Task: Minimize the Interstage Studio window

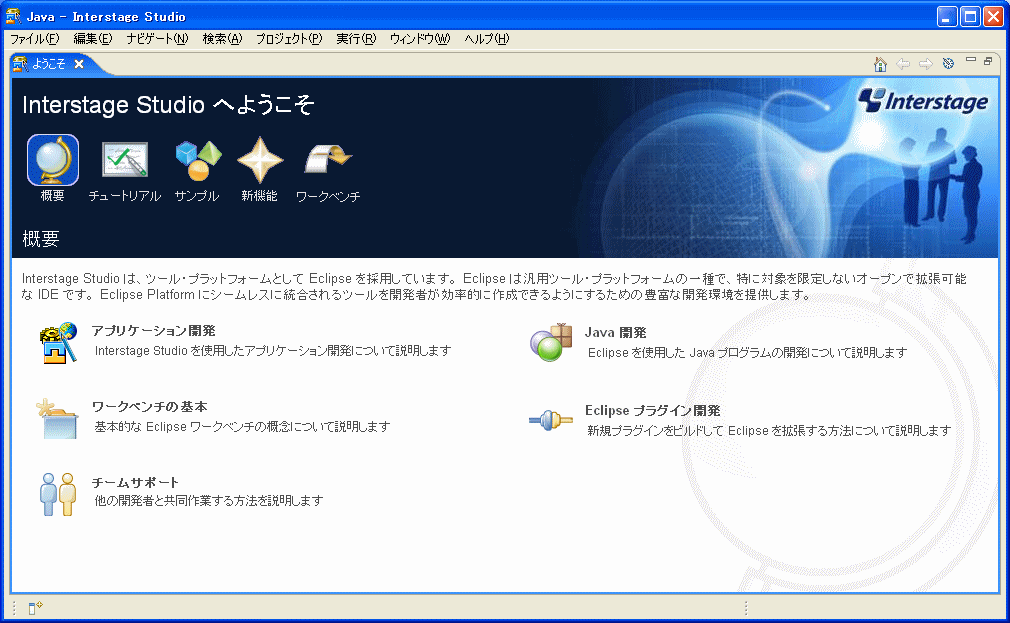Action: (x=947, y=17)
